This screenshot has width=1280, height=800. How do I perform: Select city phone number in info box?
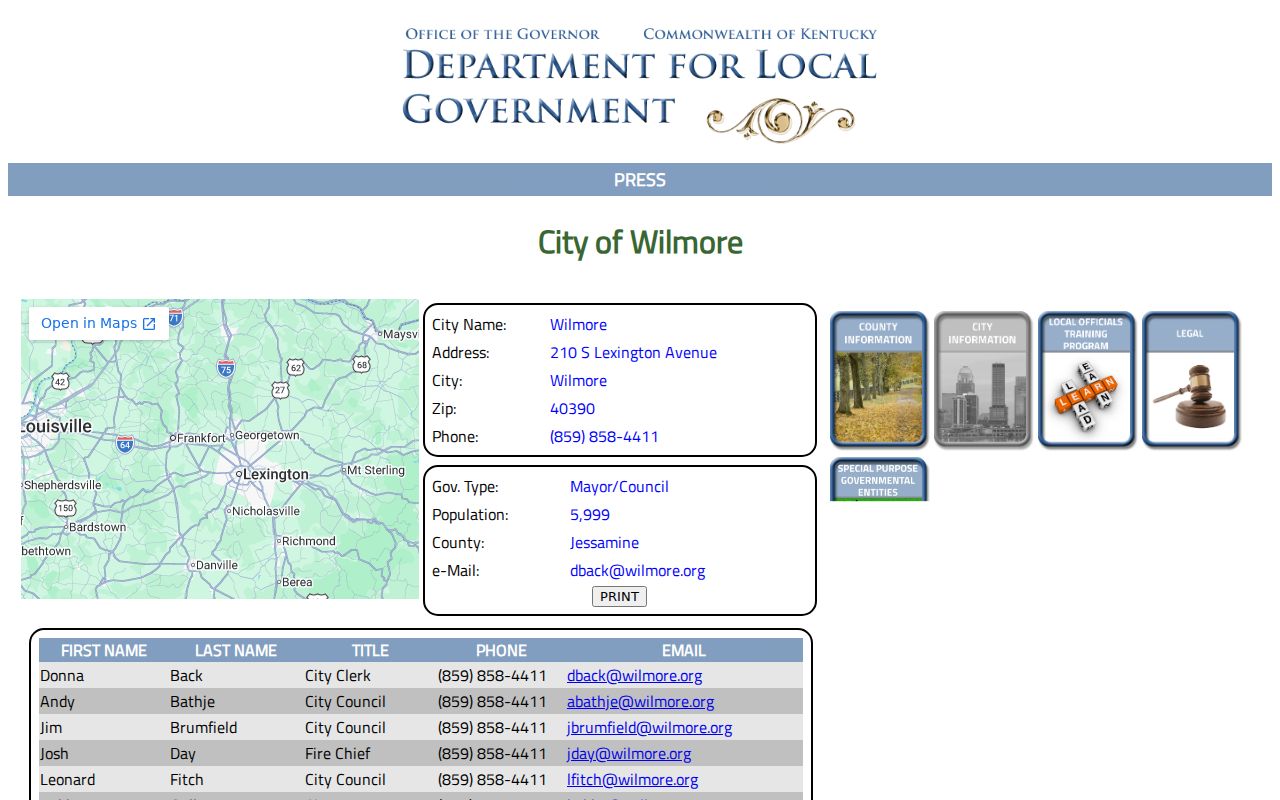tap(604, 437)
